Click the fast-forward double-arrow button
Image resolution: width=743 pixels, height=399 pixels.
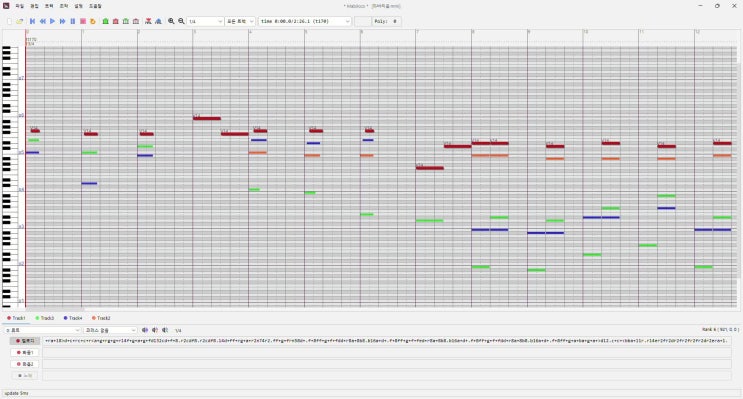63,21
